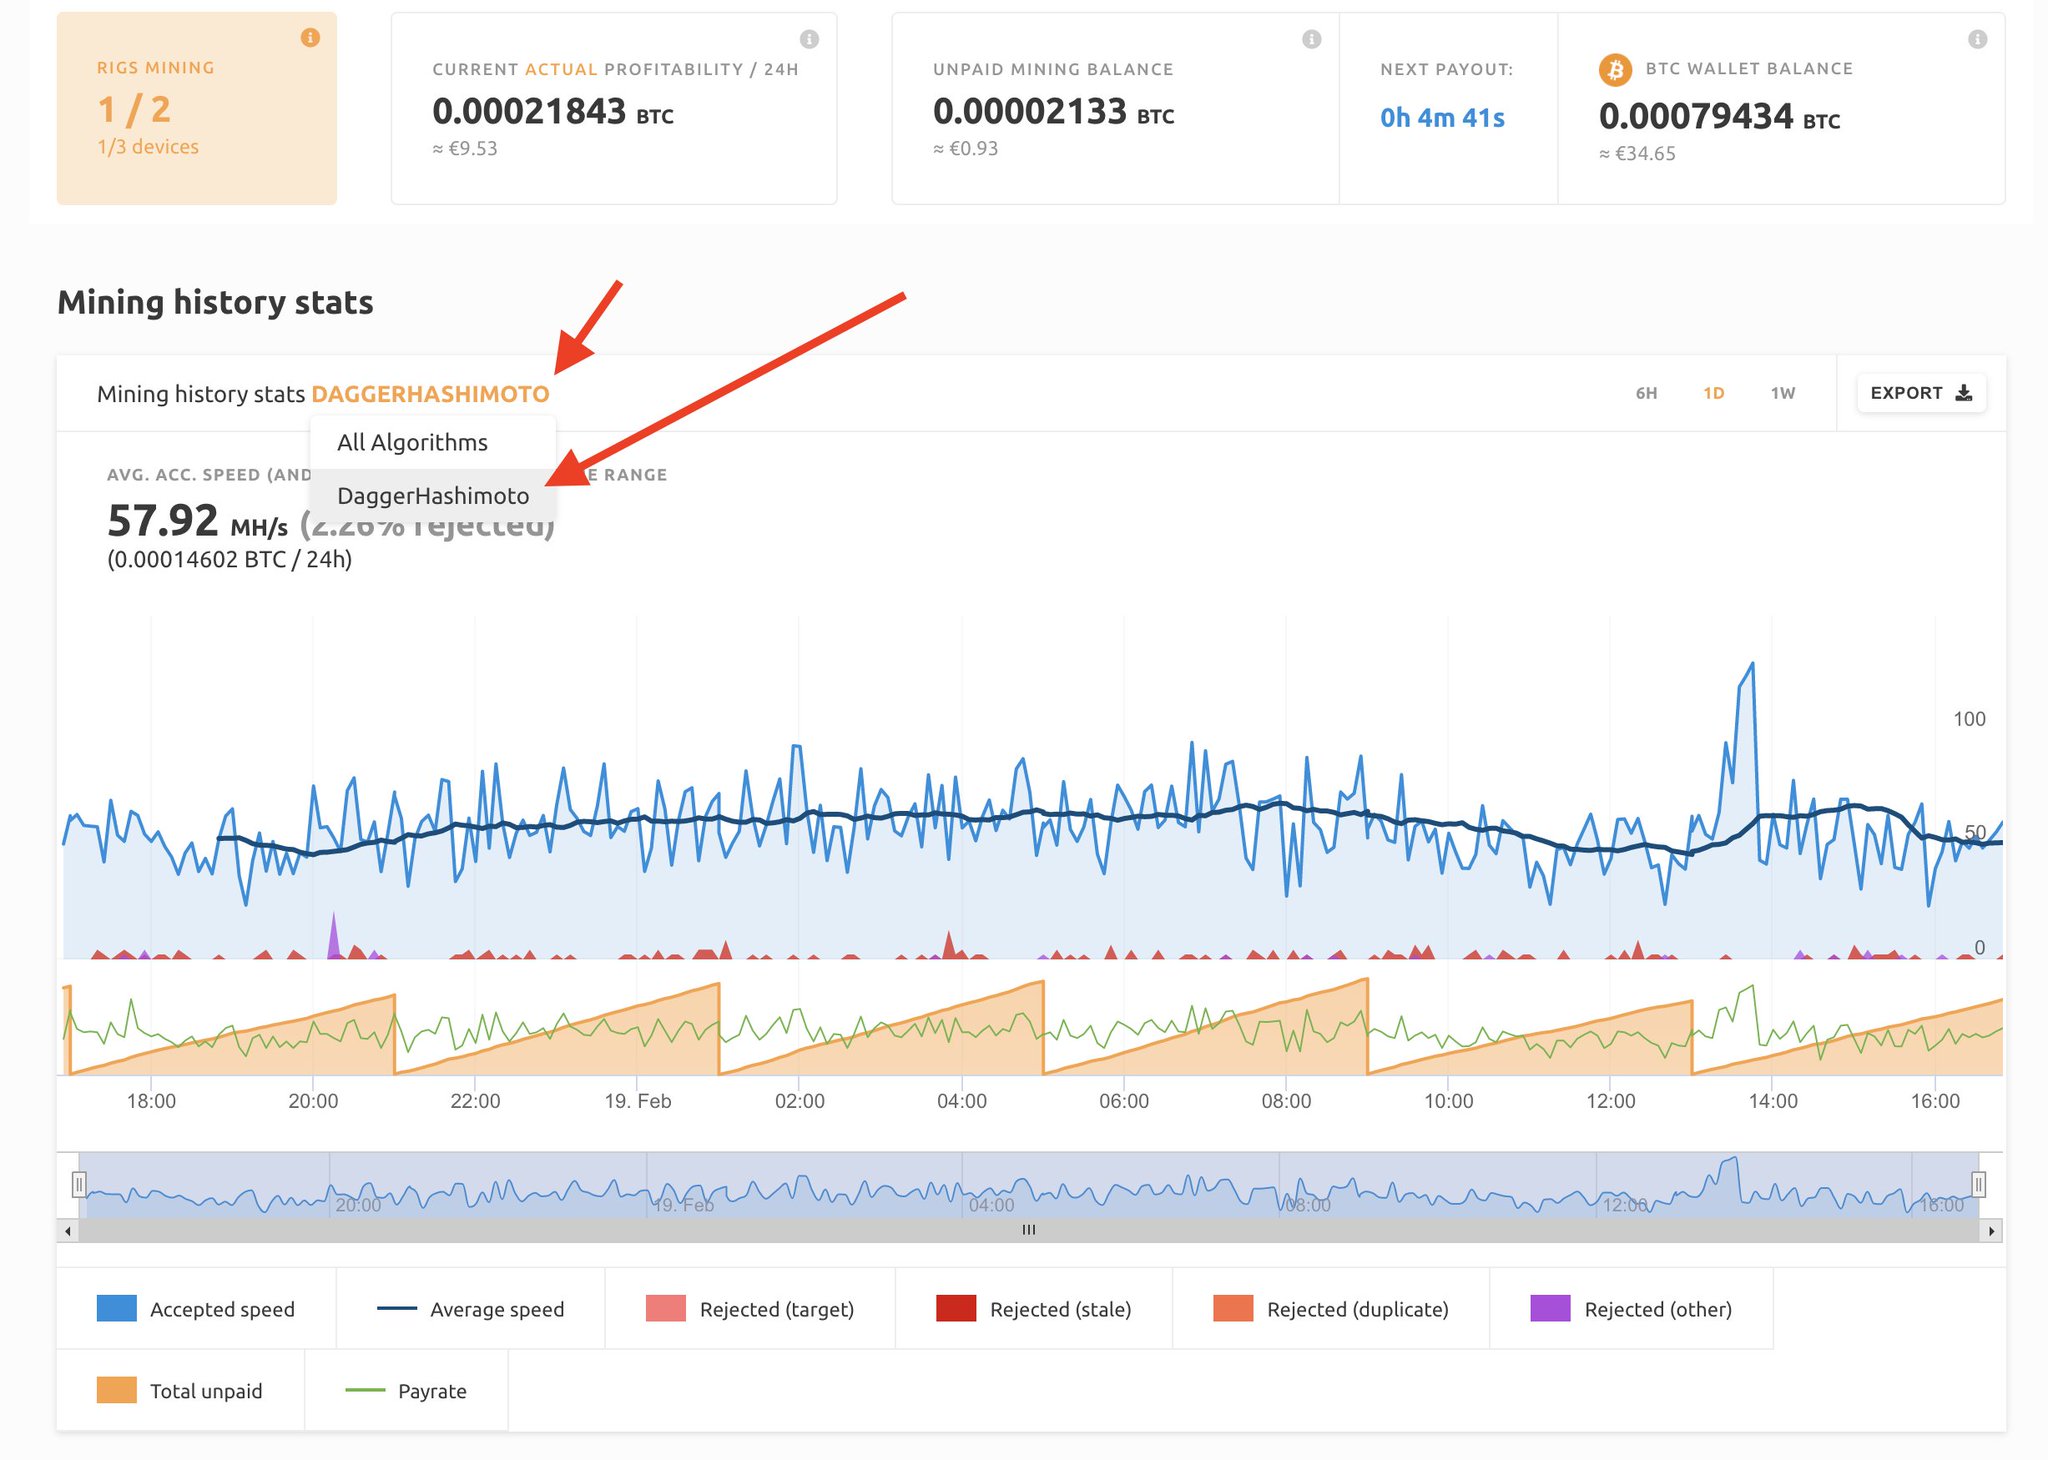The width and height of the screenshot is (2048, 1460).
Task: Choose DaggerHashimoto option in dropdown
Action: pyautogui.click(x=432, y=496)
